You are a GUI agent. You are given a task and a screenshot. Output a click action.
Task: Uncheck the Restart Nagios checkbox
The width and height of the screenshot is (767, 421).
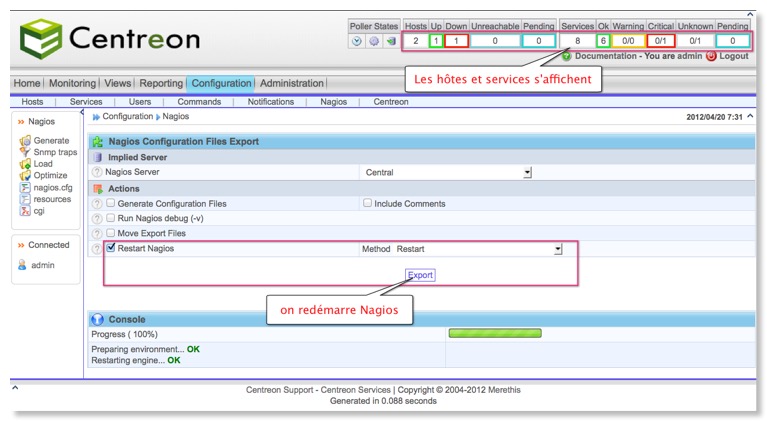[111, 248]
